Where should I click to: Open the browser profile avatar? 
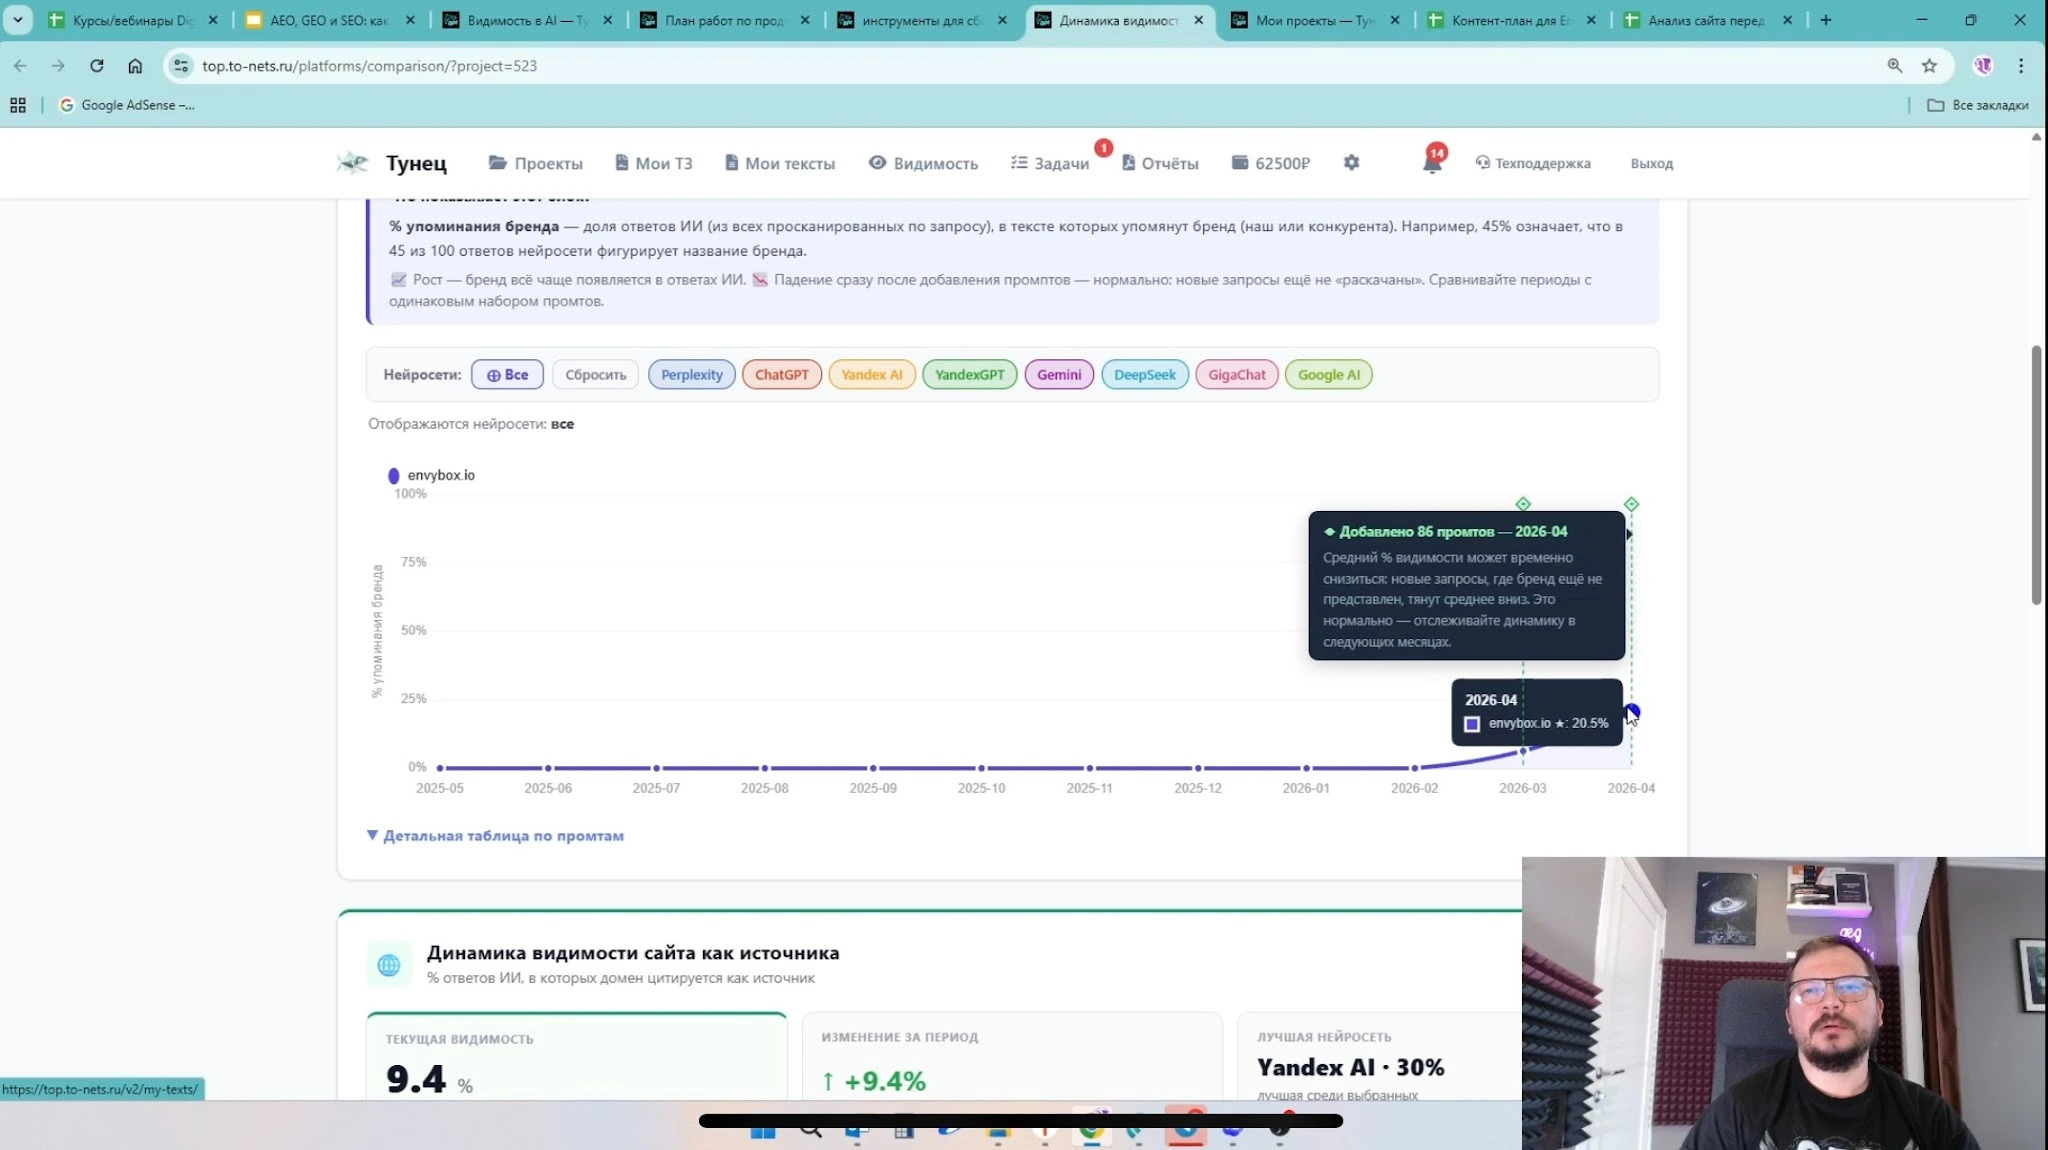1983,66
